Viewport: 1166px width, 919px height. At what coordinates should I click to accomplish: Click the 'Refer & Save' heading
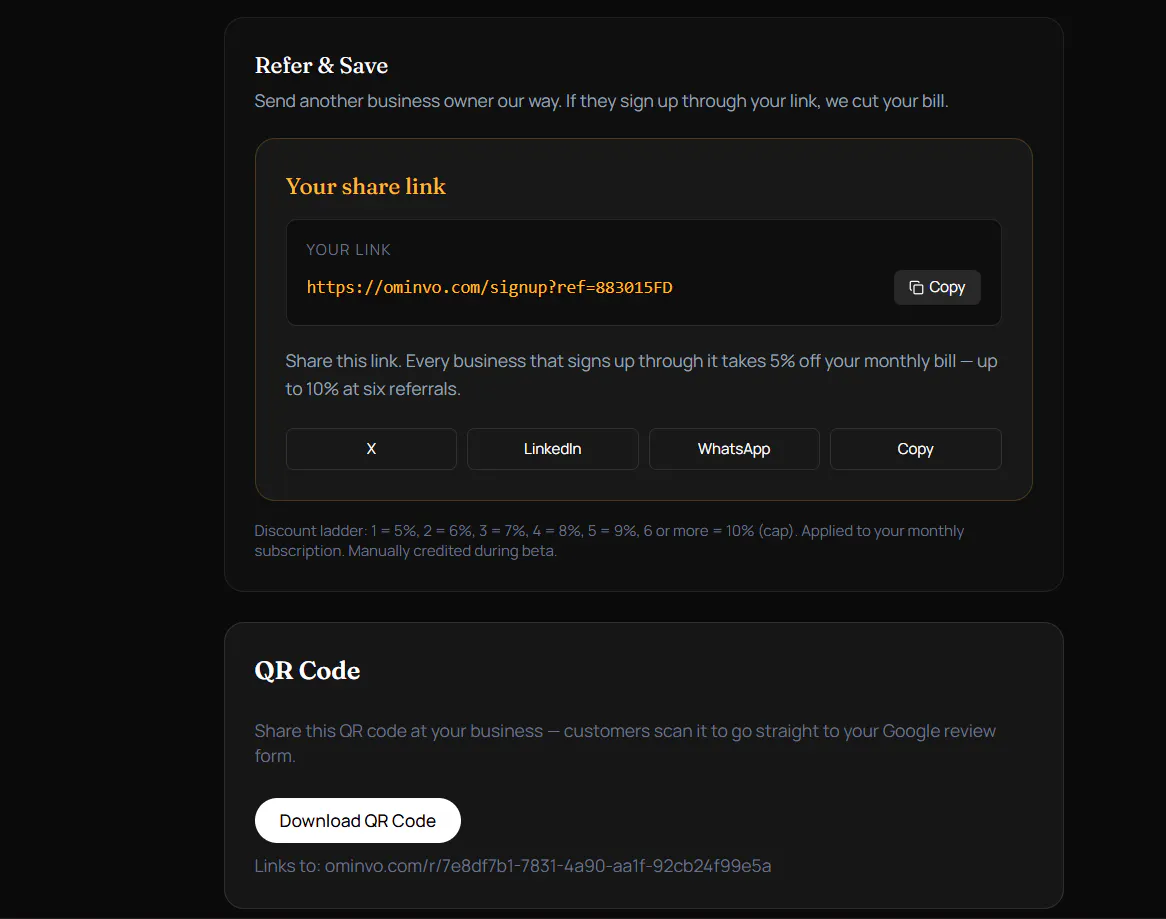pos(321,65)
